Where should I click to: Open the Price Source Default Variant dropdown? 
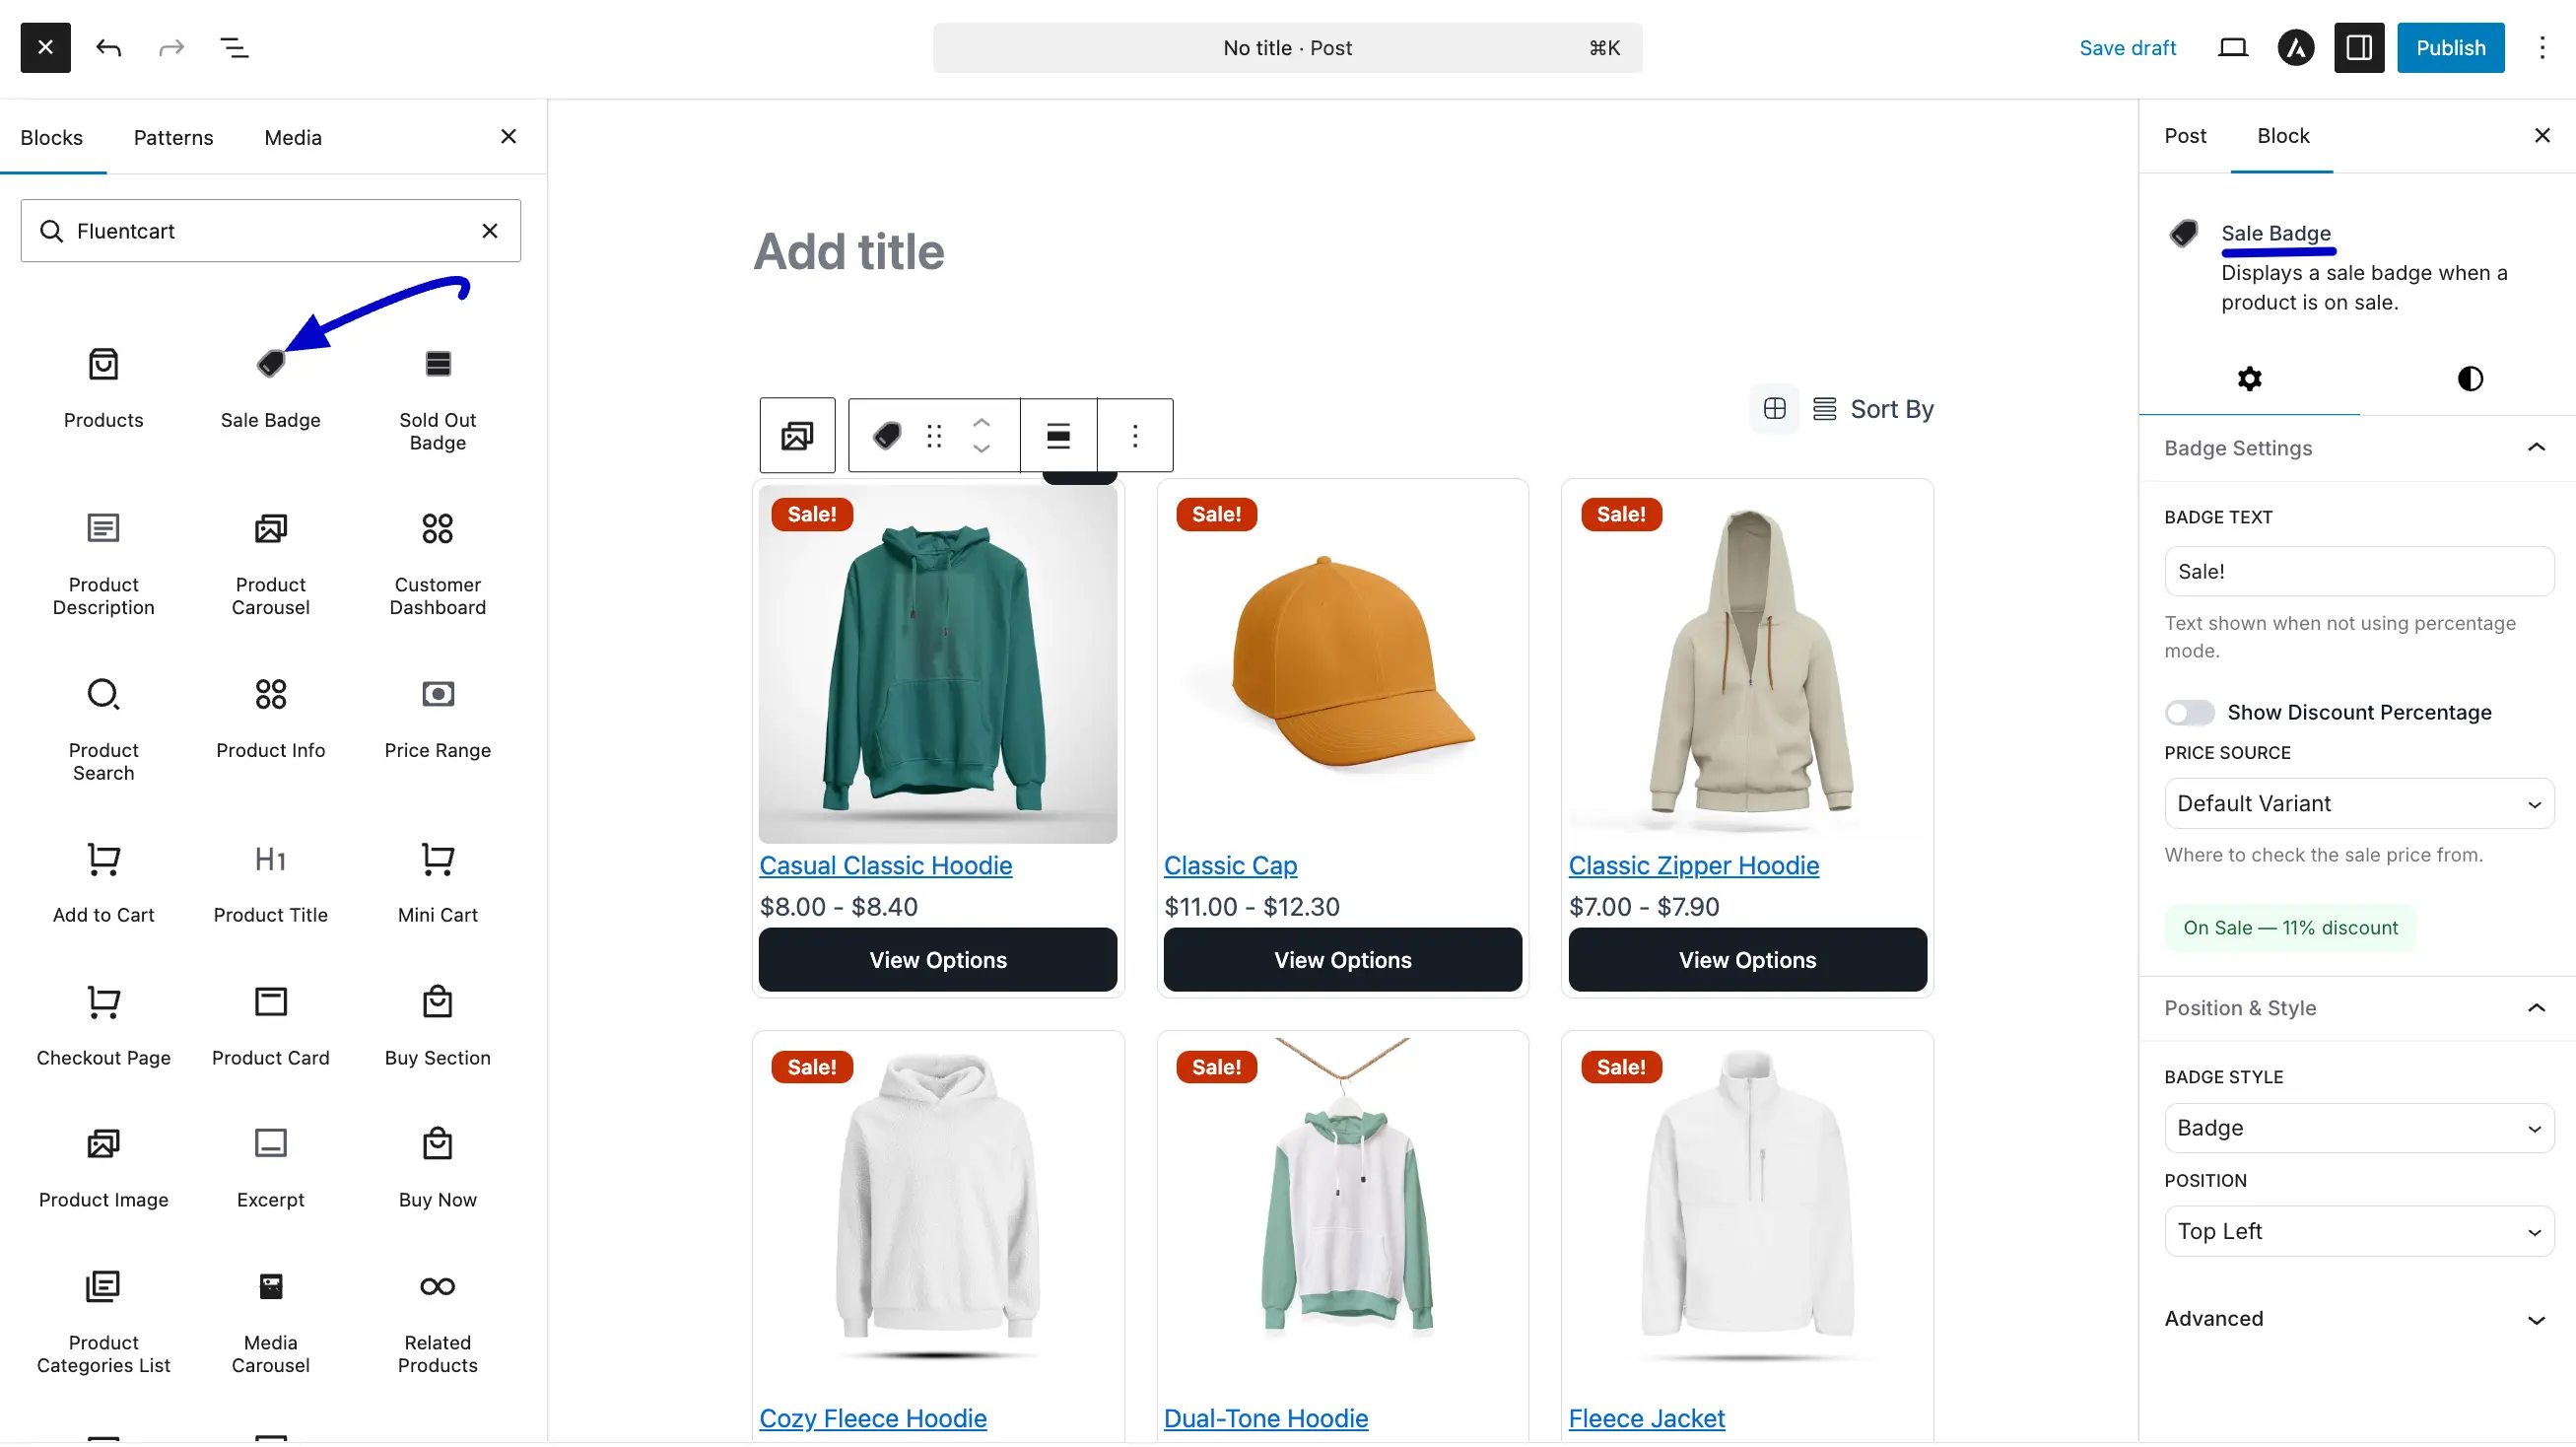point(2358,803)
